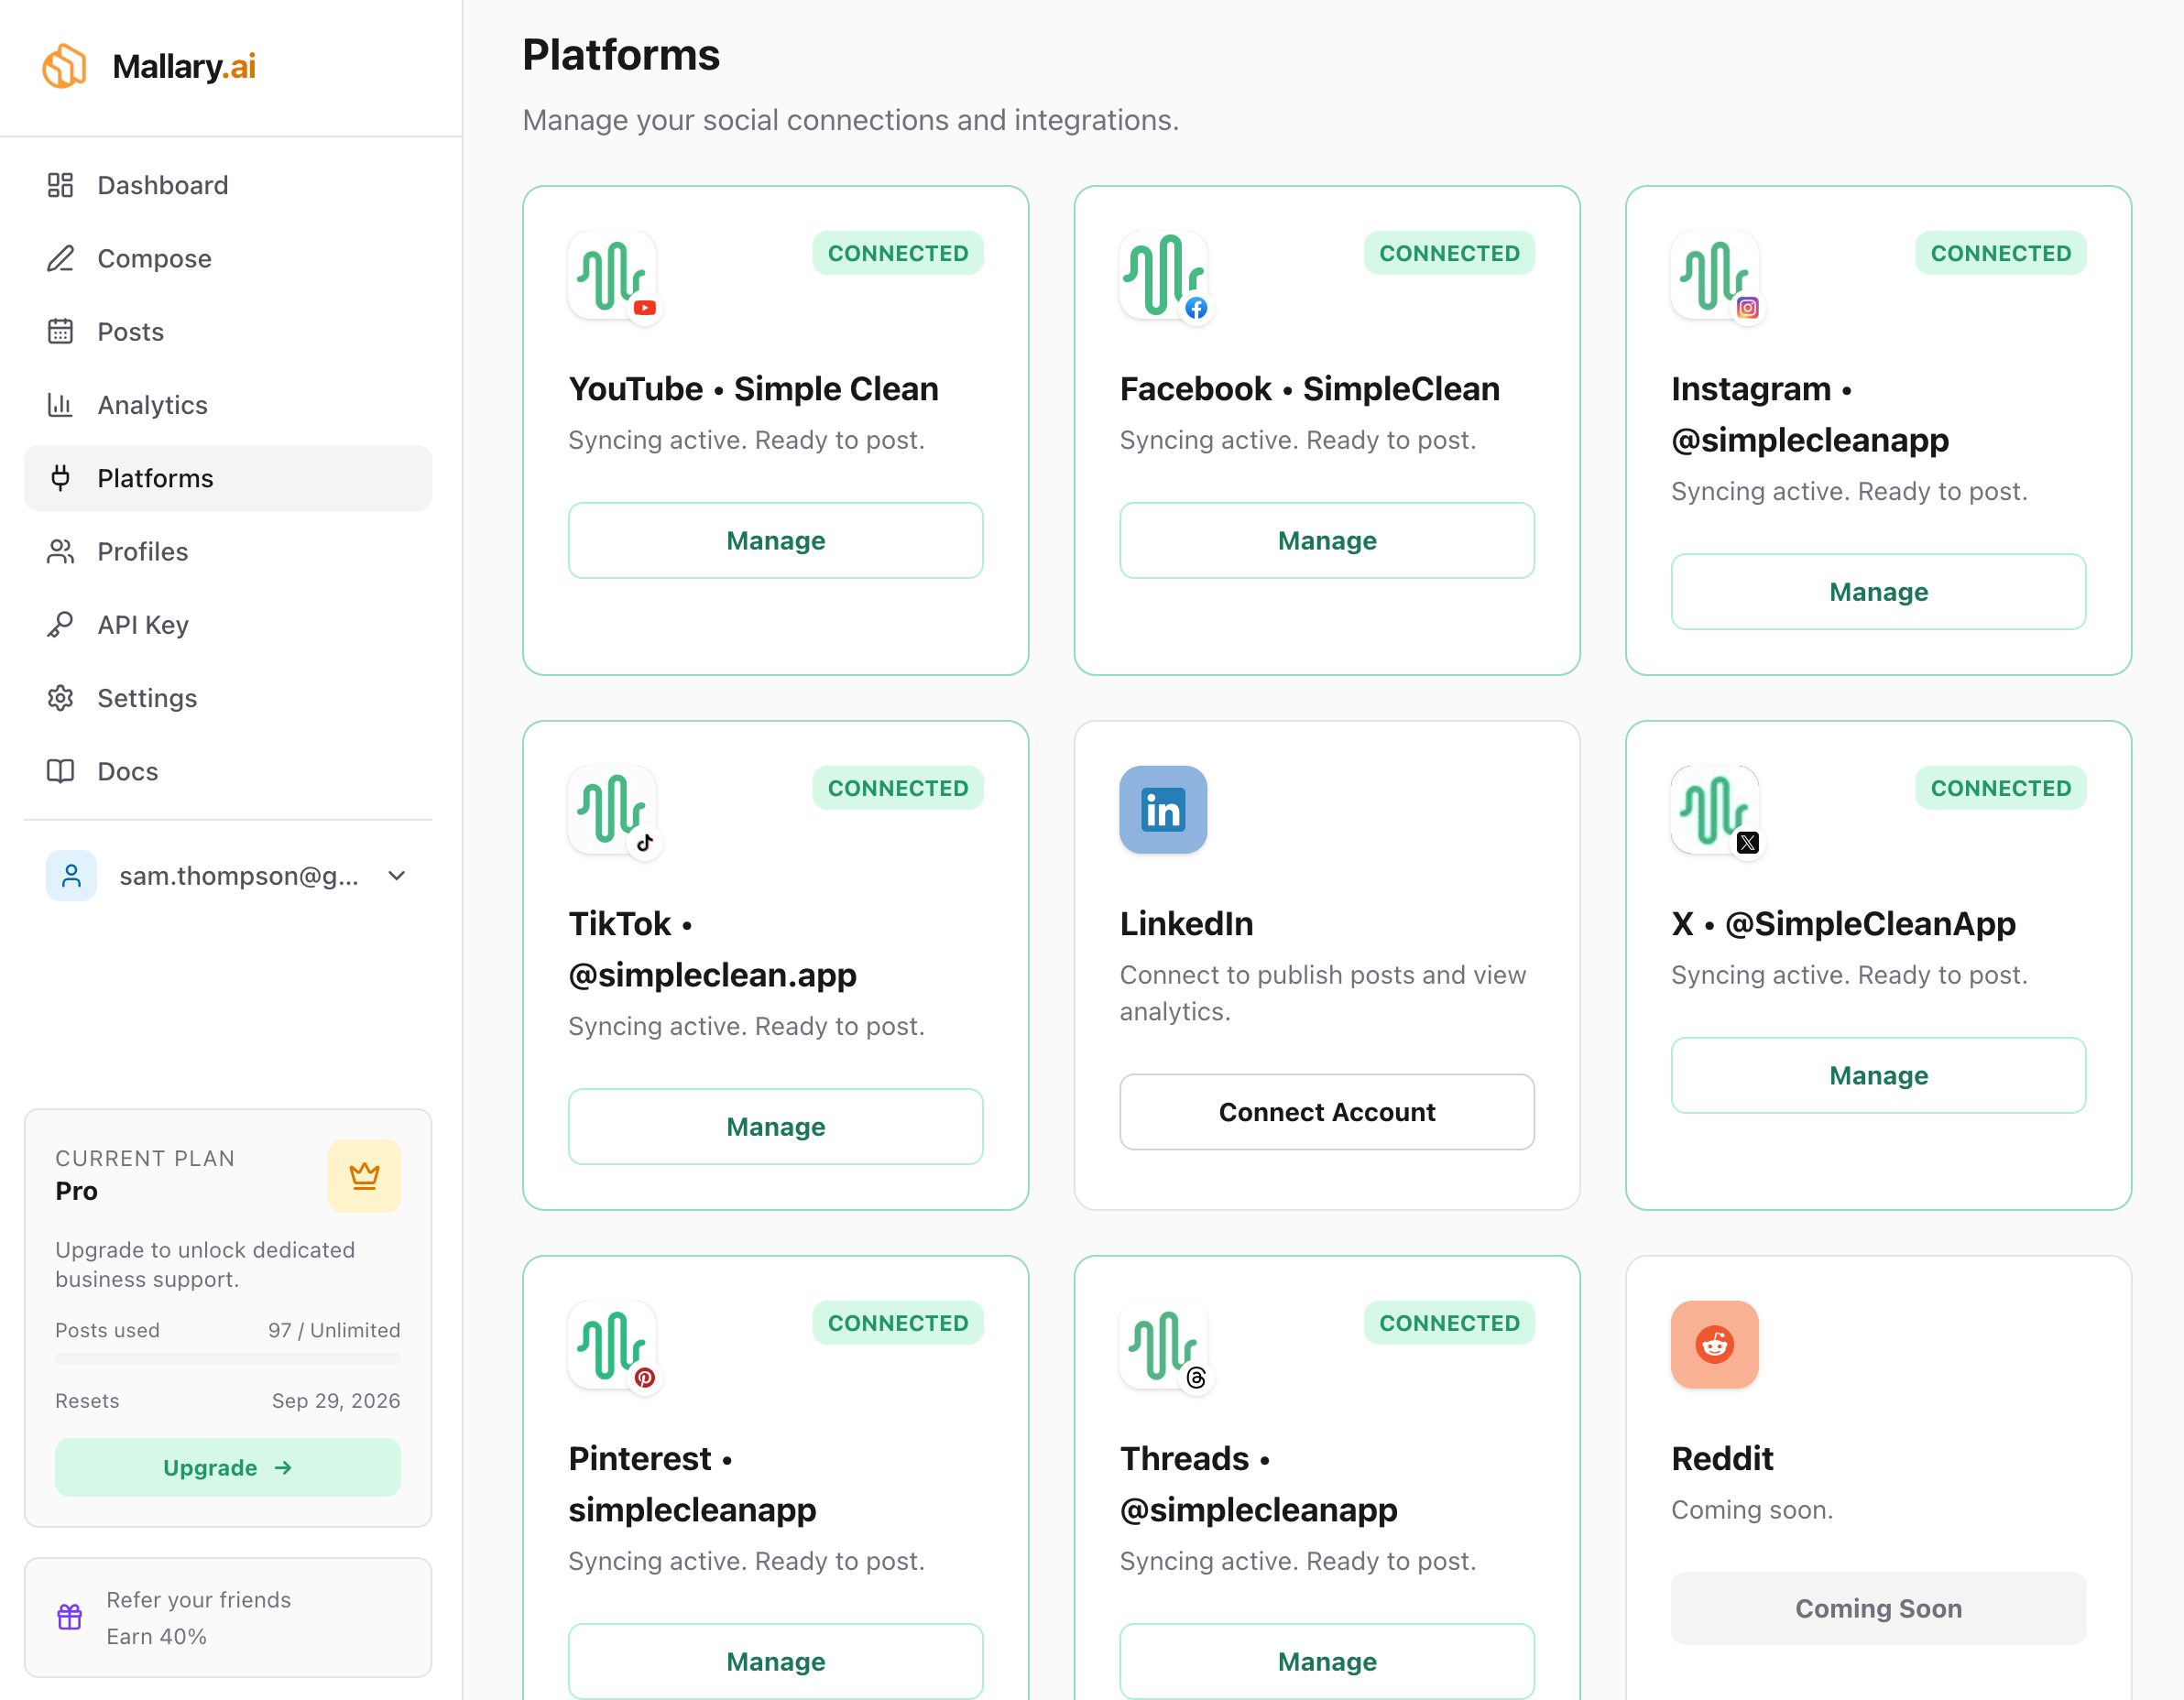
Task: Click the Platforms plug icon
Action: click(x=60, y=478)
